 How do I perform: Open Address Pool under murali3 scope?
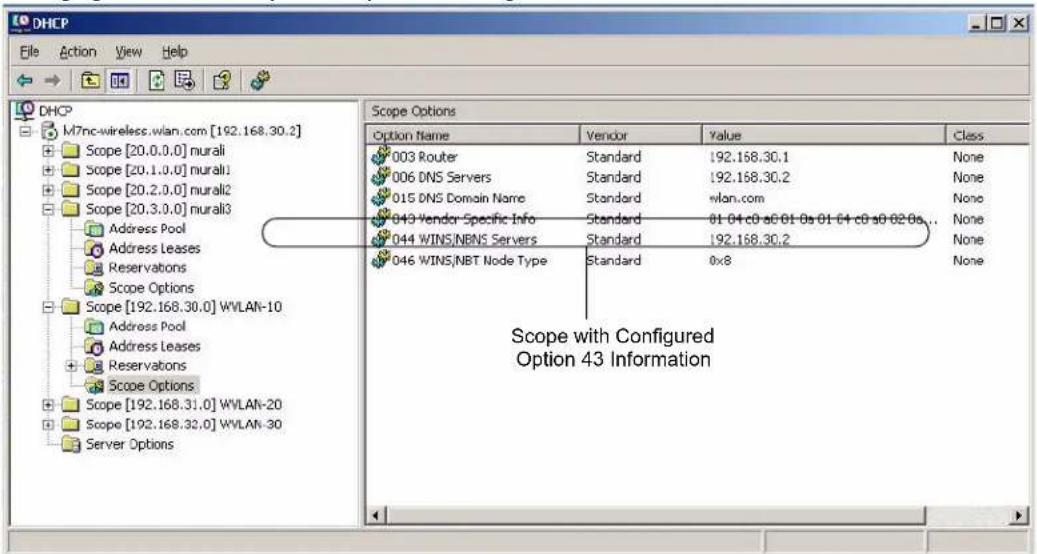coord(147,229)
